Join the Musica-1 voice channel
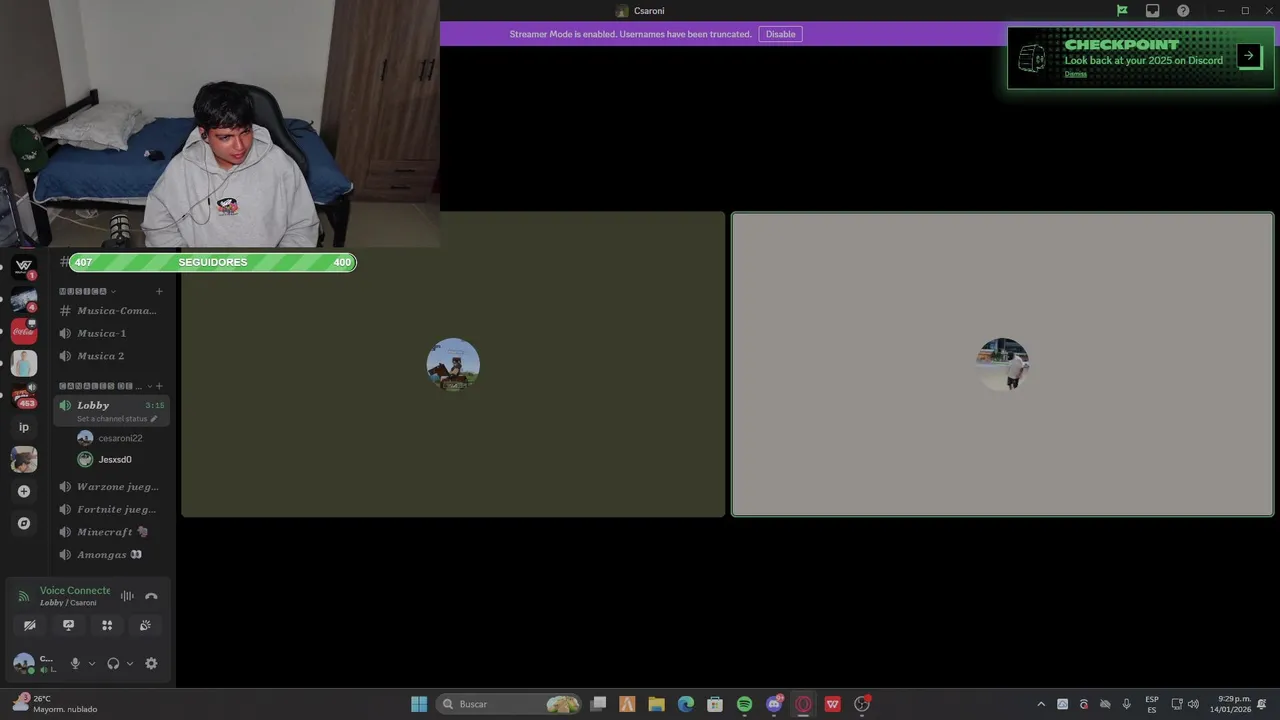The height and width of the screenshot is (720, 1280). [112, 333]
